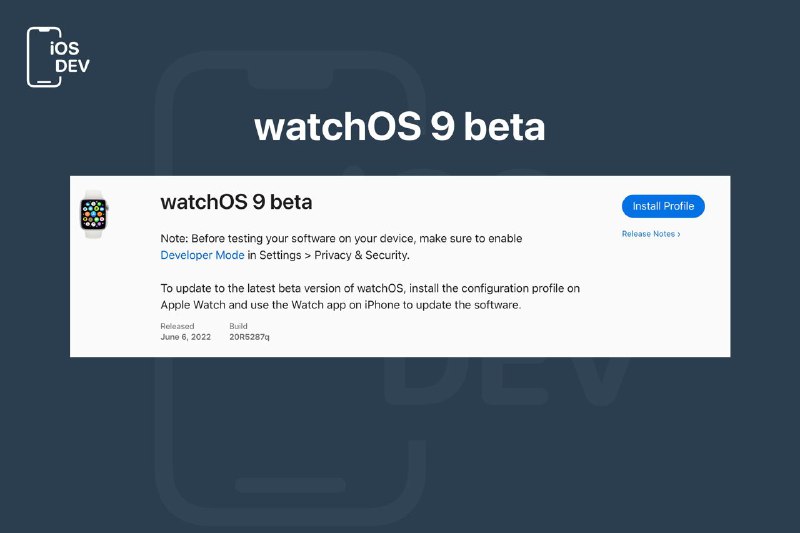
Task: Click the chevron arrow after Release Notes
Action: [679, 234]
